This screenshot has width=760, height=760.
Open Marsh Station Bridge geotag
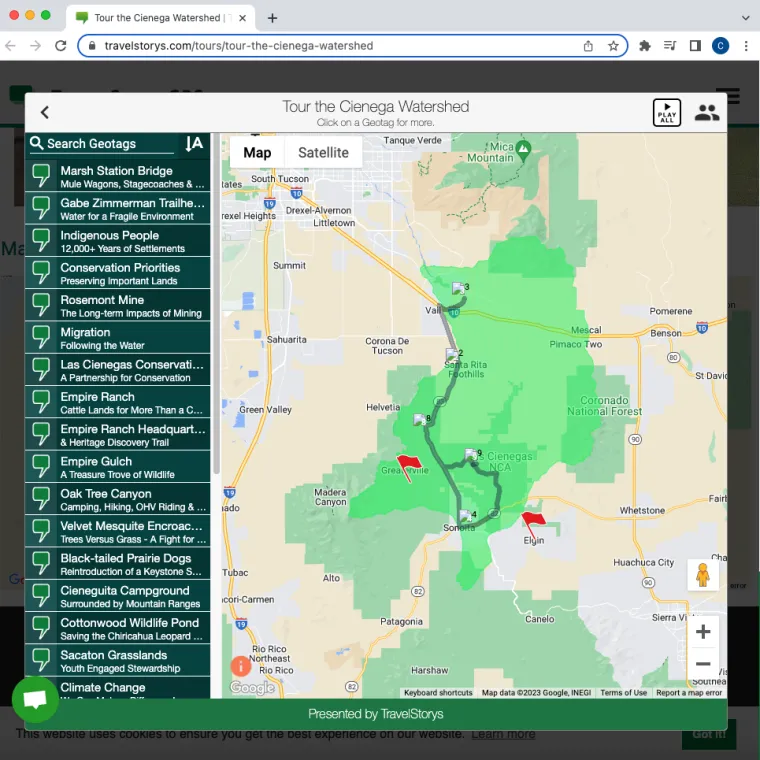point(118,176)
